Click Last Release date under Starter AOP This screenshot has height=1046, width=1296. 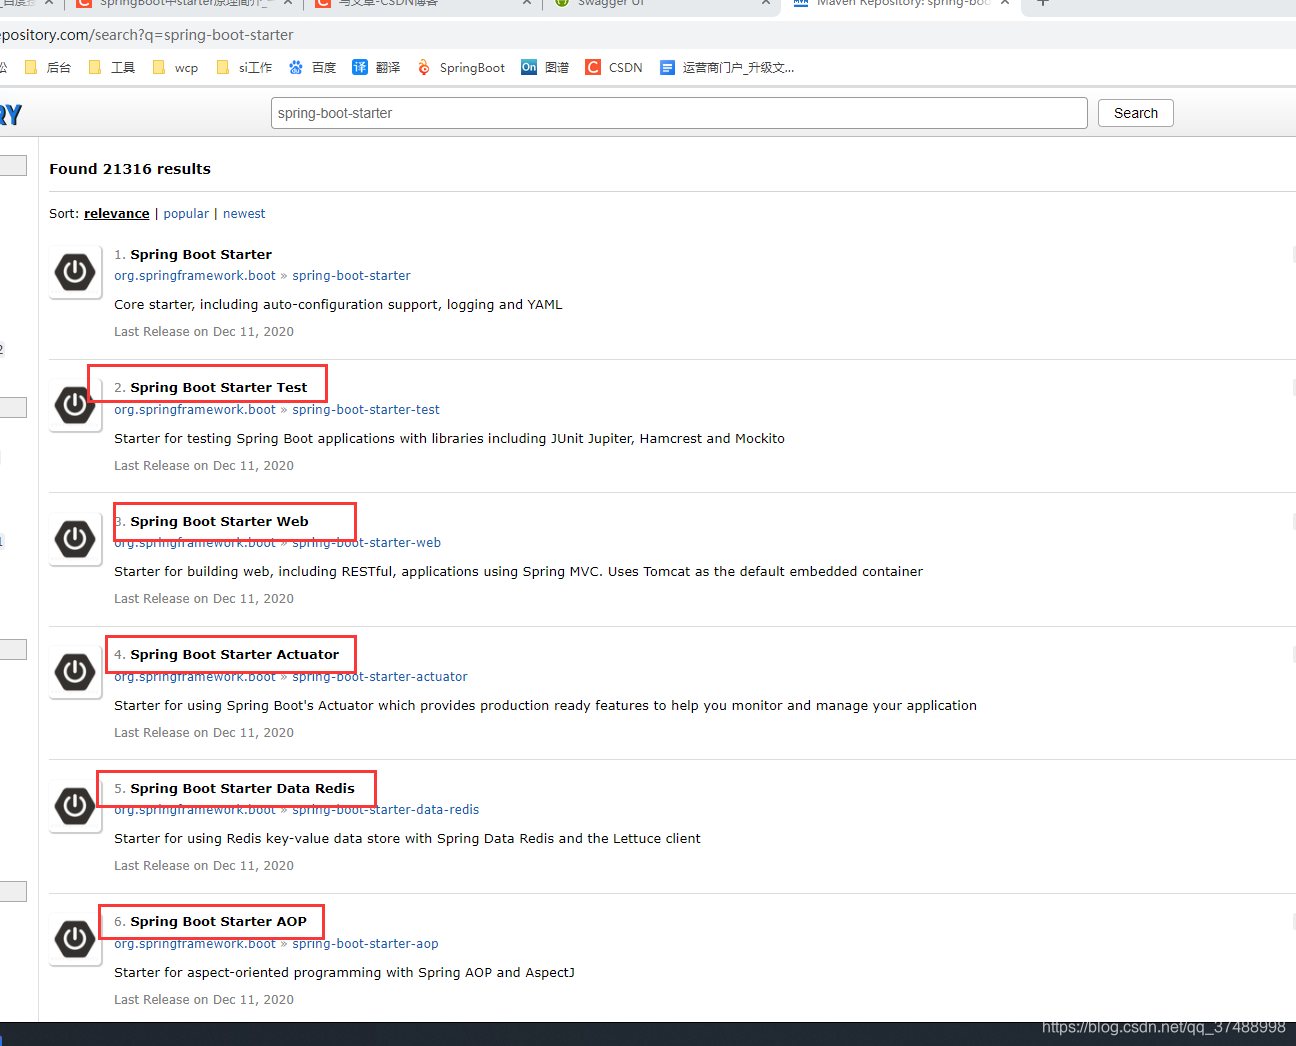point(204,1000)
